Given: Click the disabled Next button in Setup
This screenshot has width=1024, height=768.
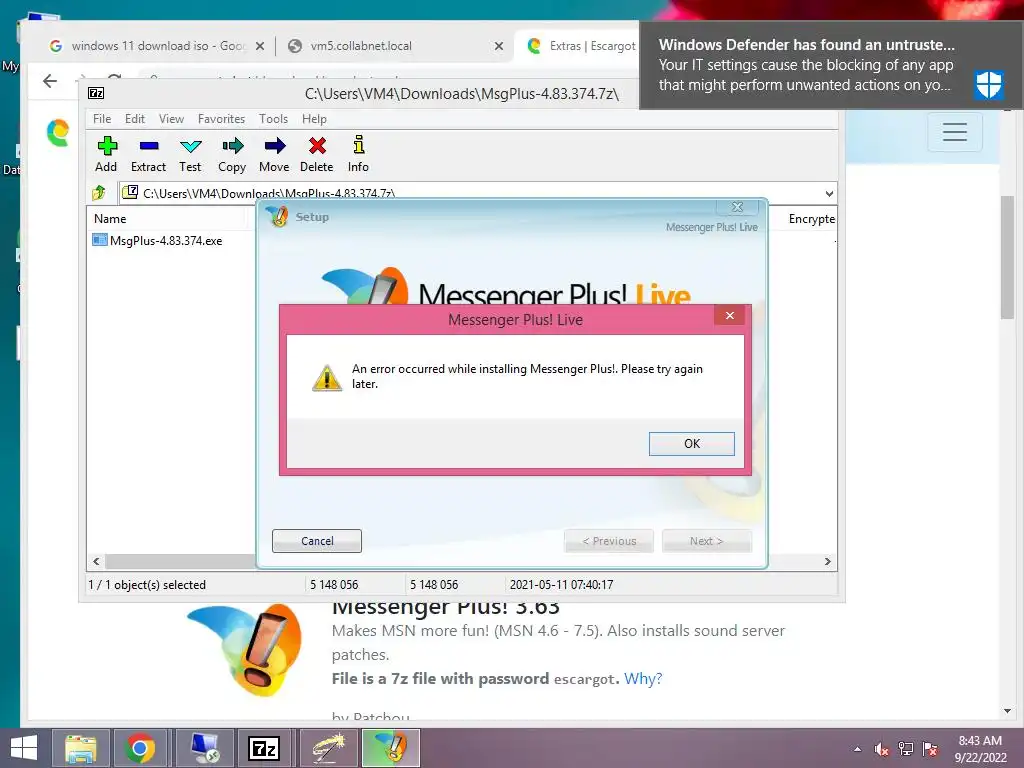Looking at the screenshot, I should (x=707, y=541).
